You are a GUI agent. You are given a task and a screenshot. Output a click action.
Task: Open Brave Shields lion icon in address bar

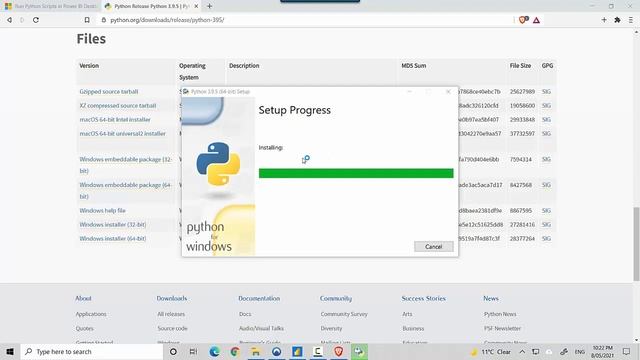point(523,20)
